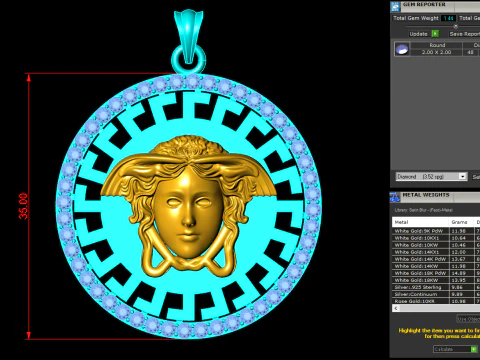Select the pendant bail at the top
The image size is (480, 360).
coord(188,37)
